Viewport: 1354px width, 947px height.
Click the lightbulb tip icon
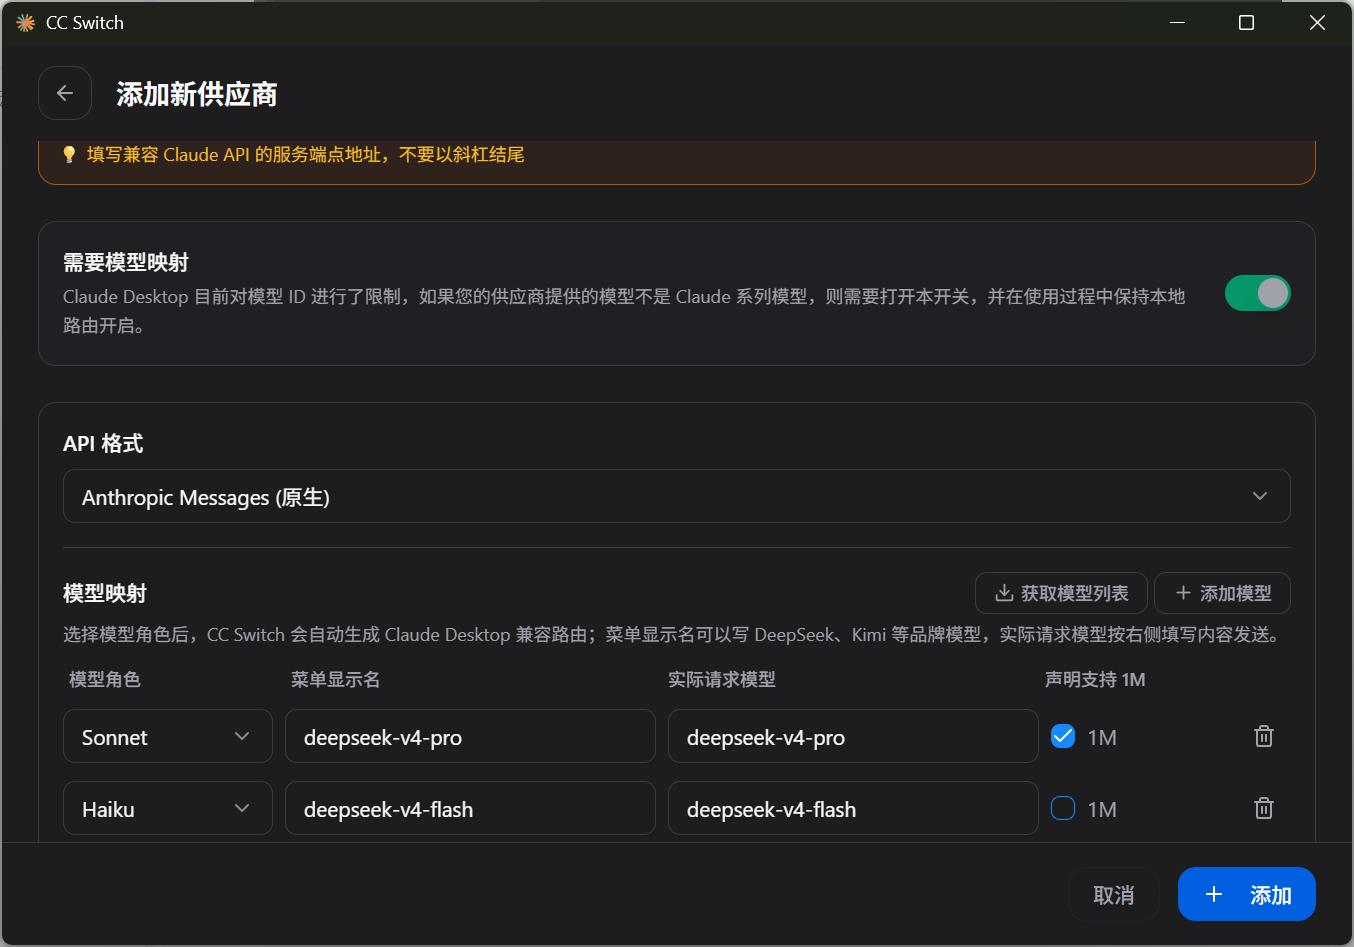click(69, 154)
